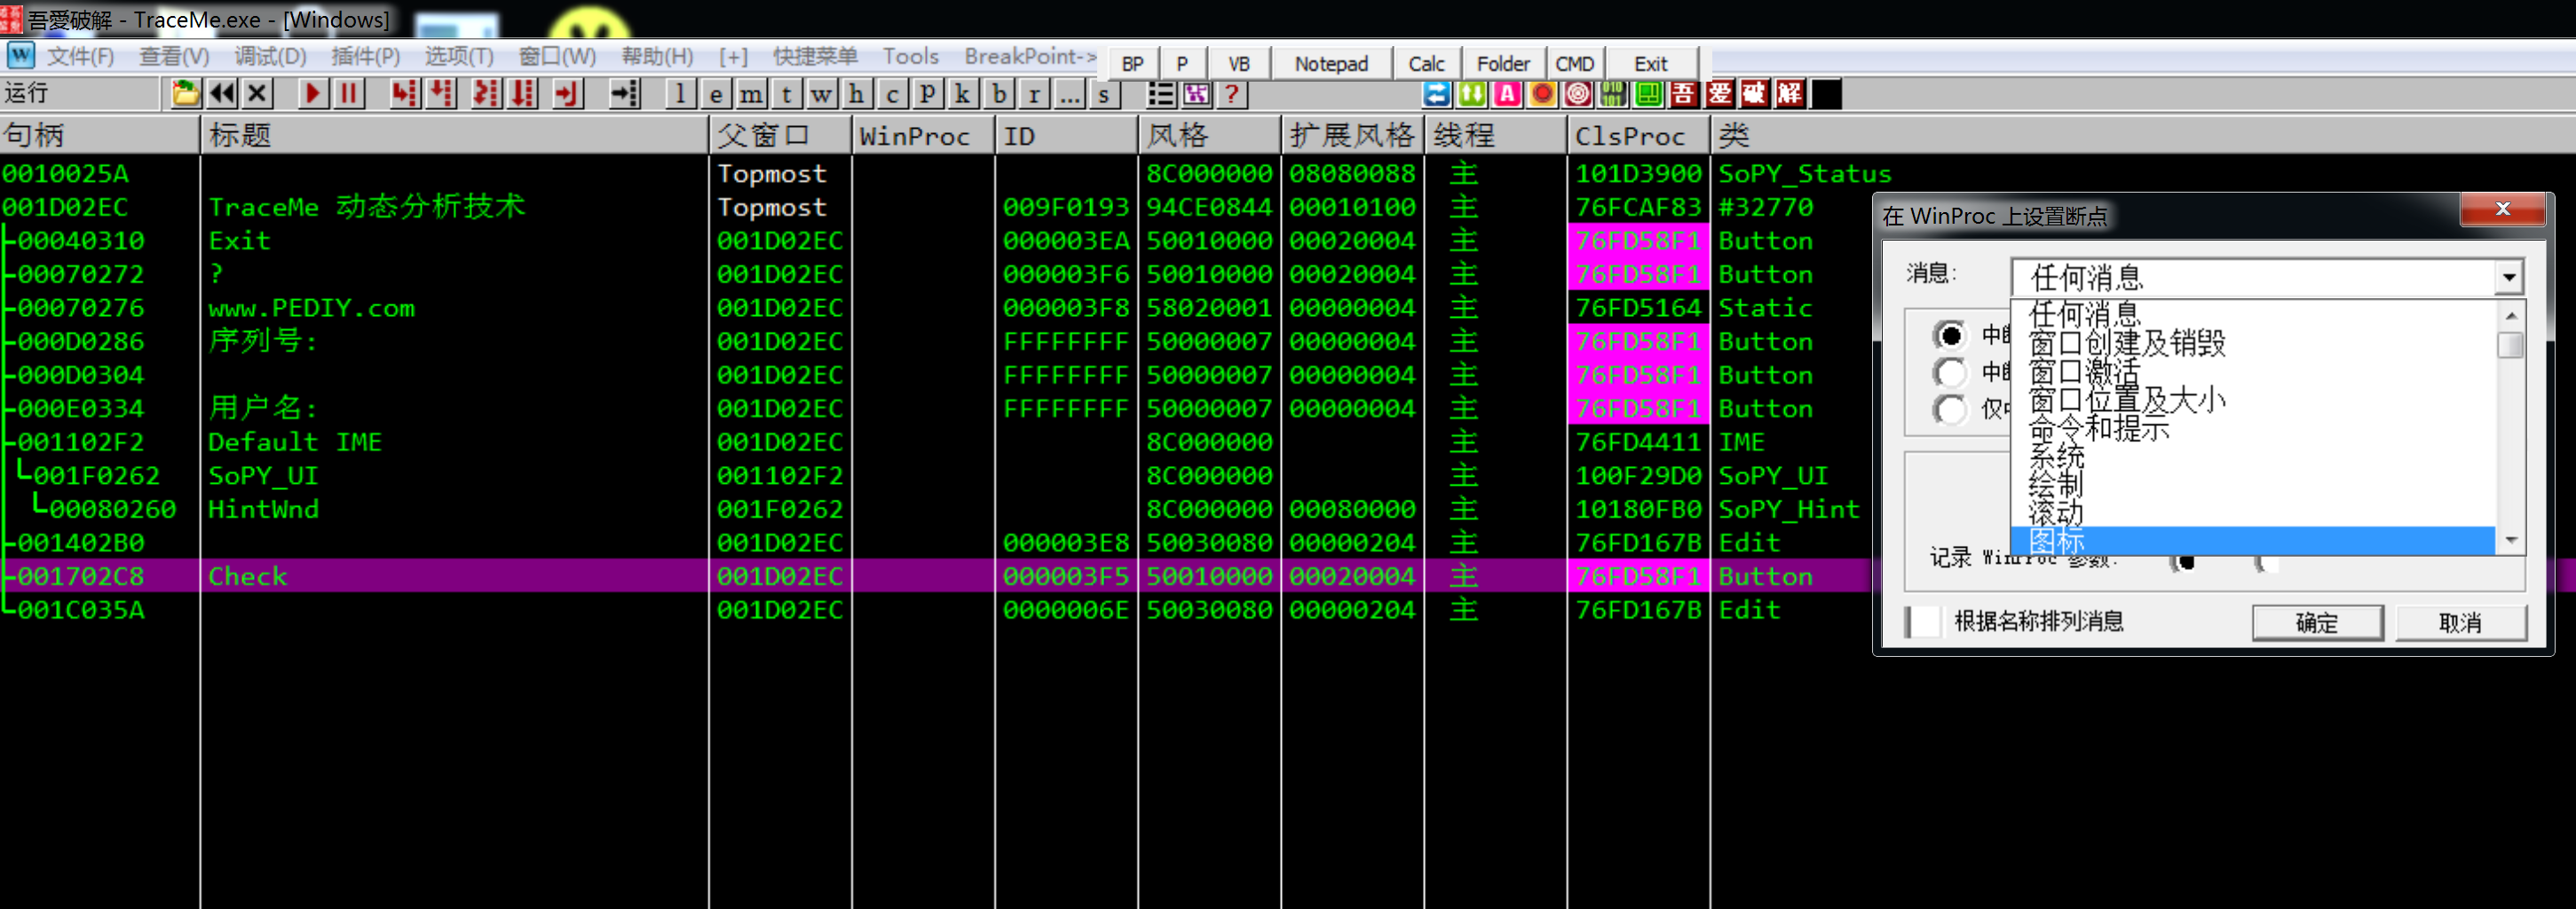Click the list-style options toolbar icon
Screen dimensions: 2576x909
(1161, 94)
